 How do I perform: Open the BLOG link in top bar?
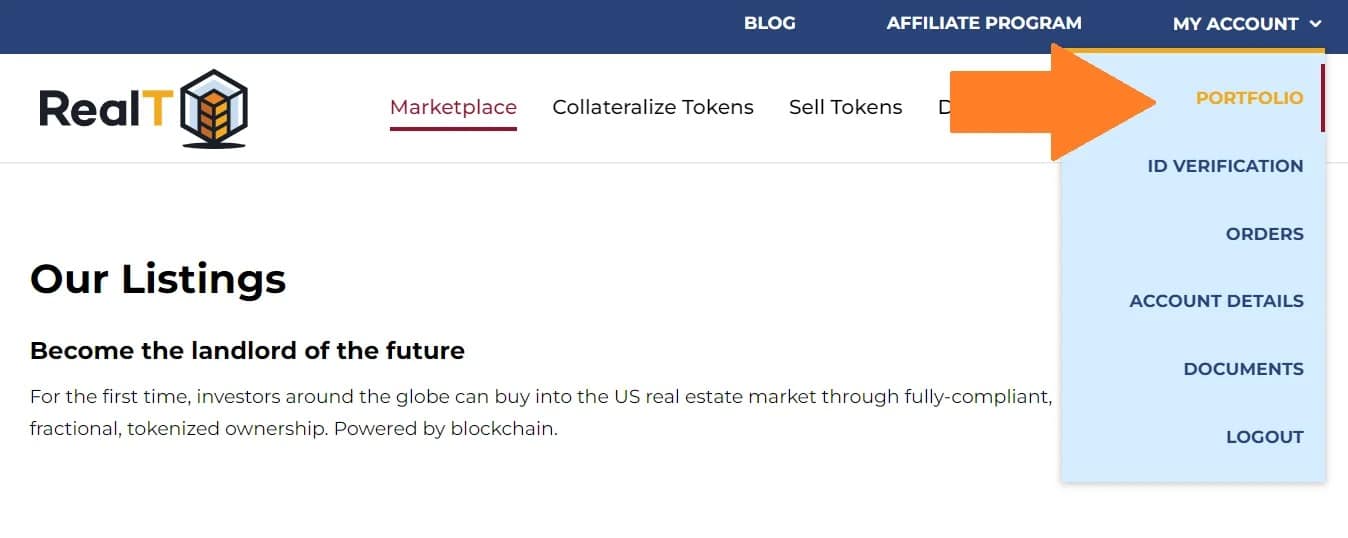(770, 23)
